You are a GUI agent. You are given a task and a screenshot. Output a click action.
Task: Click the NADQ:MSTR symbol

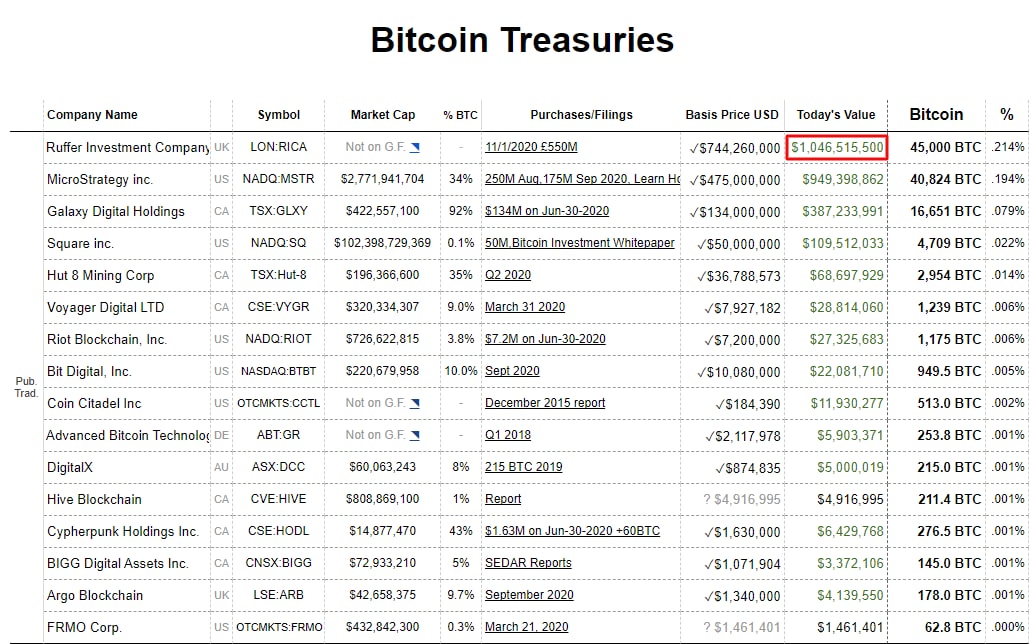279,179
